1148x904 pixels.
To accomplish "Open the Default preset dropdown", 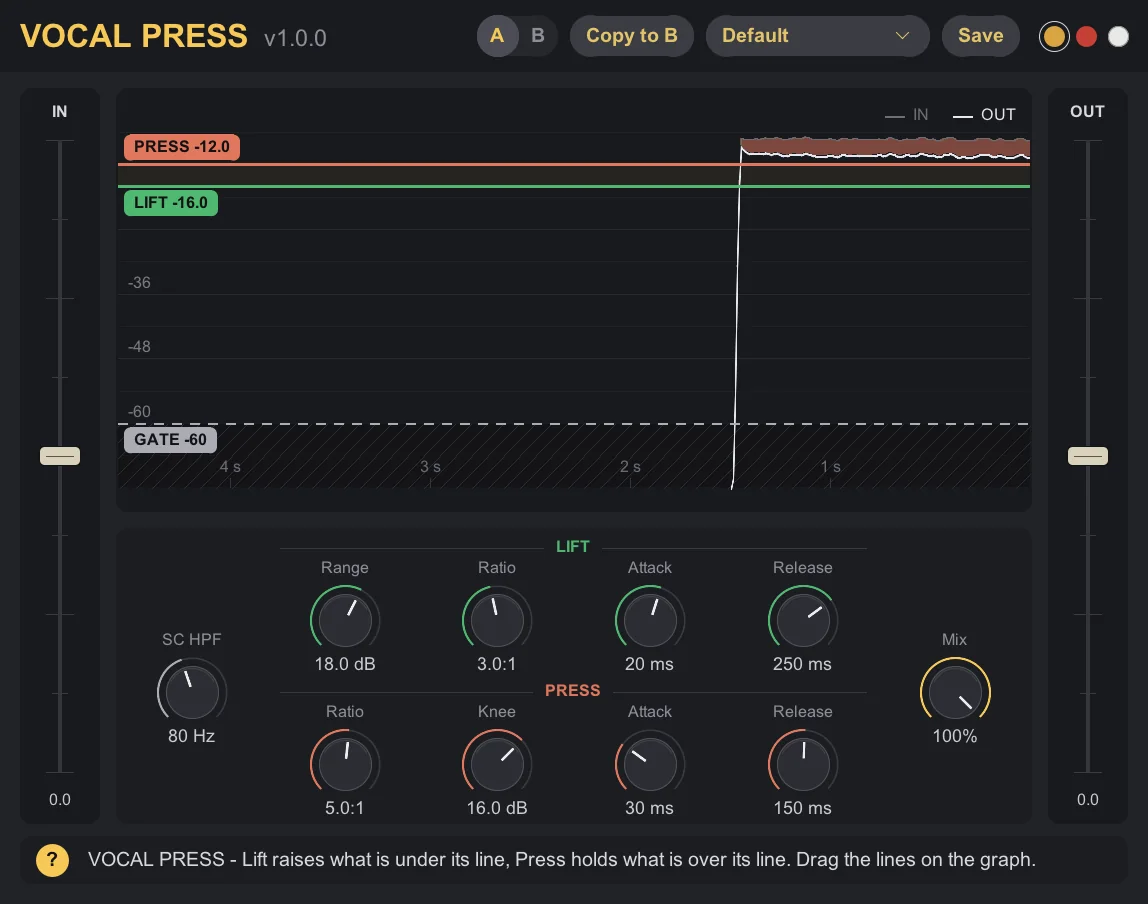I will point(817,36).
